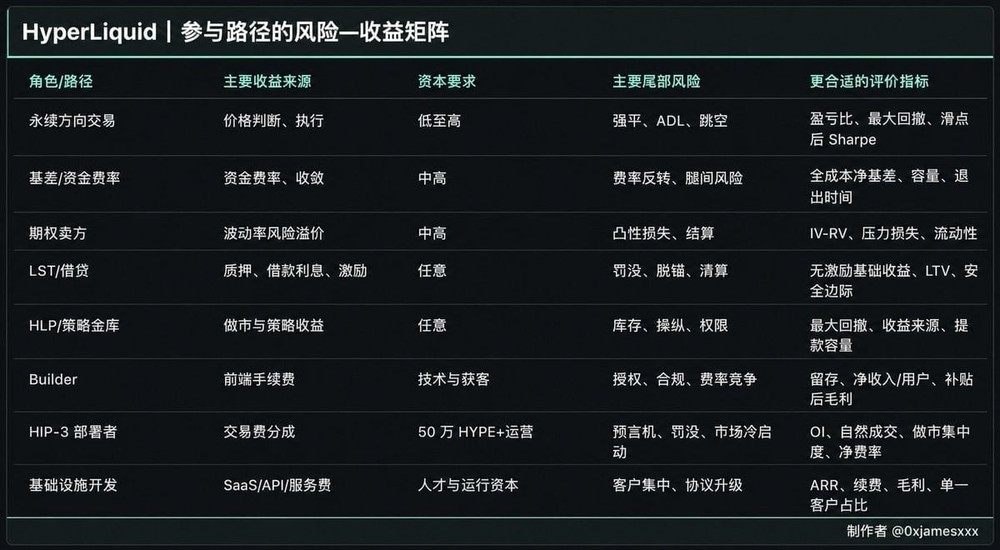This screenshot has height=550, width=1000.
Task: Select the SaaS/API/服务费 cell
Action: [277, 485]
